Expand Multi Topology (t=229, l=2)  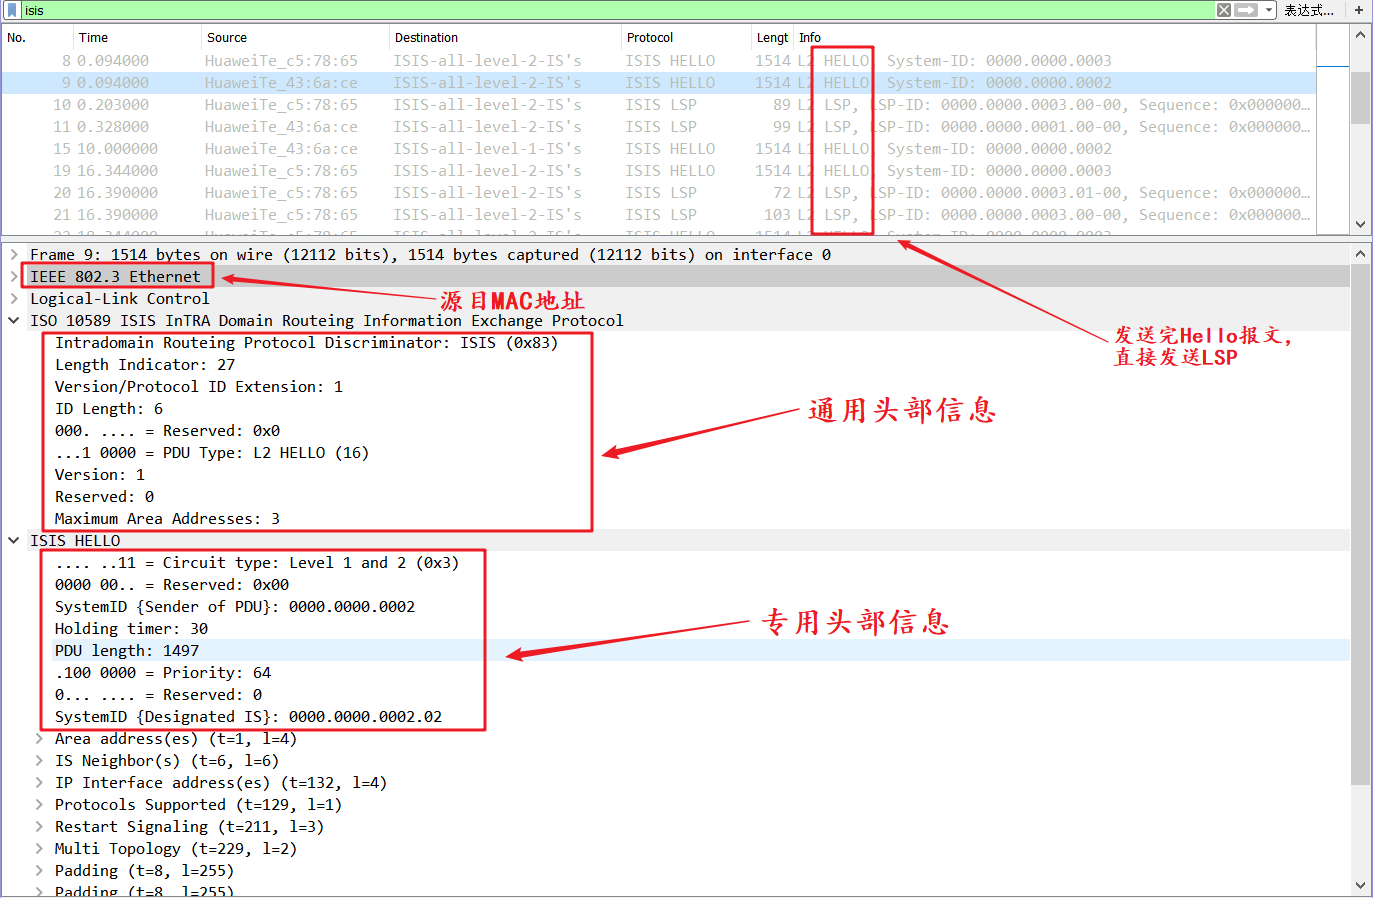point(39,849)
